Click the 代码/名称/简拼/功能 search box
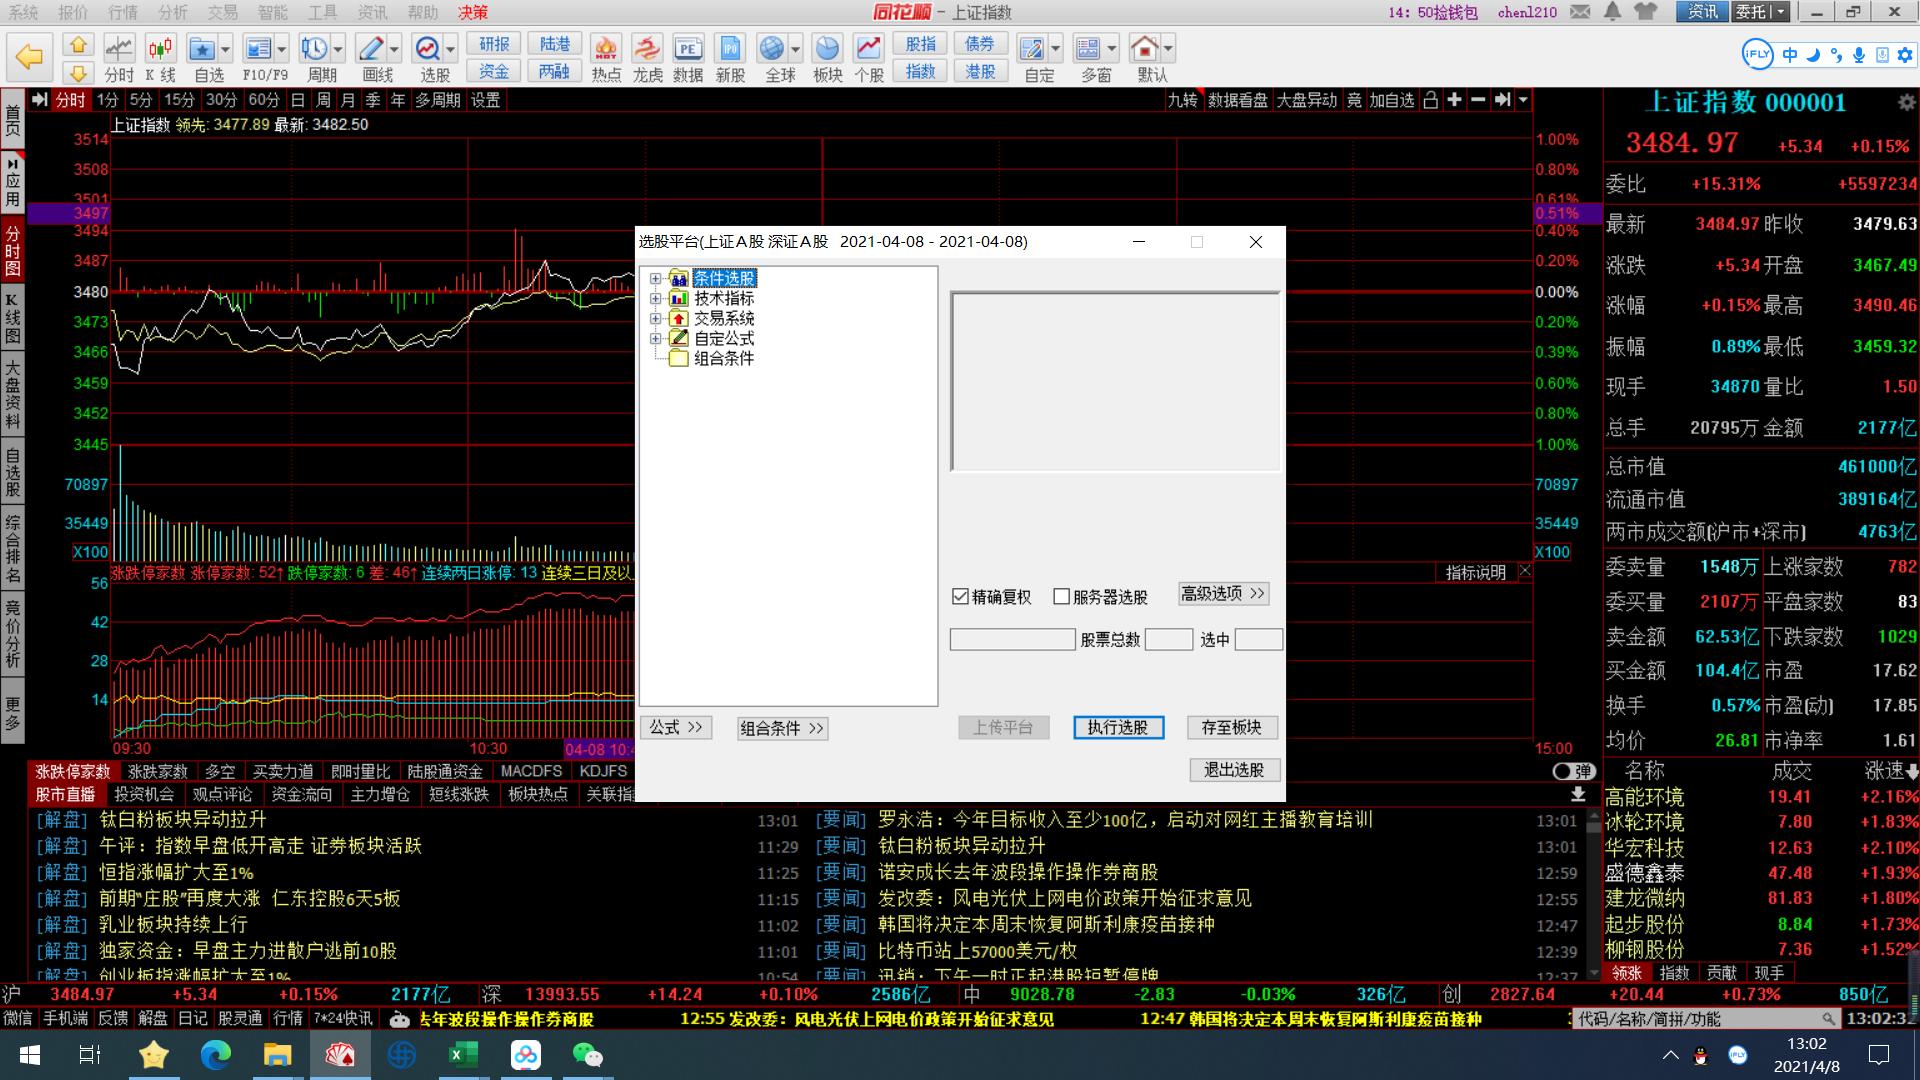Image resolution: width=1920 pixels, height=1080 pixels. tap(1700, 1019)
